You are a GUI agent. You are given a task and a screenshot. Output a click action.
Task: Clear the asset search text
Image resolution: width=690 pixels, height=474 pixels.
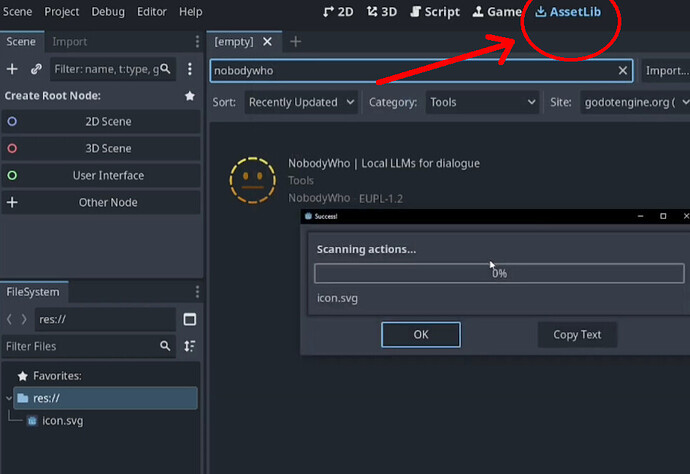pyautogui.click(x=623, y=70)
